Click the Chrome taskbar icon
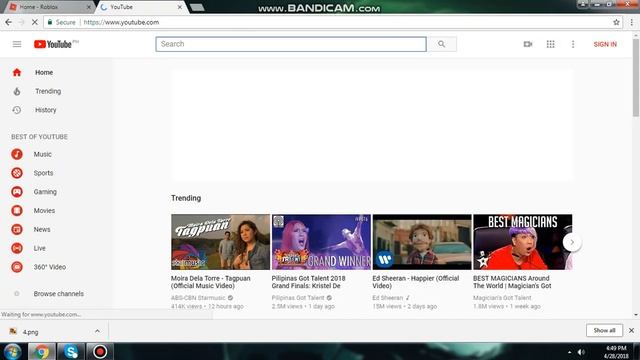Image resolution: width=640 pixels, height=360 pixels. click(x=41, y=351)
